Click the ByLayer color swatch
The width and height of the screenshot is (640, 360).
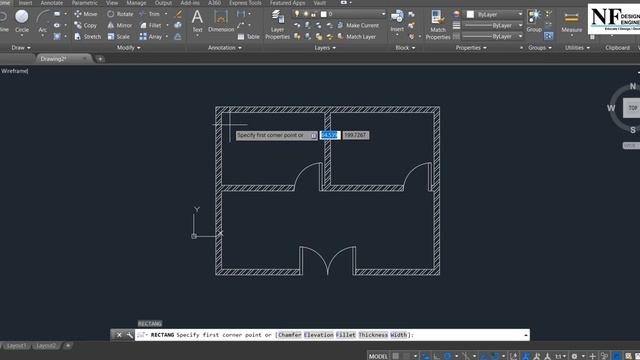coord(471,14)
